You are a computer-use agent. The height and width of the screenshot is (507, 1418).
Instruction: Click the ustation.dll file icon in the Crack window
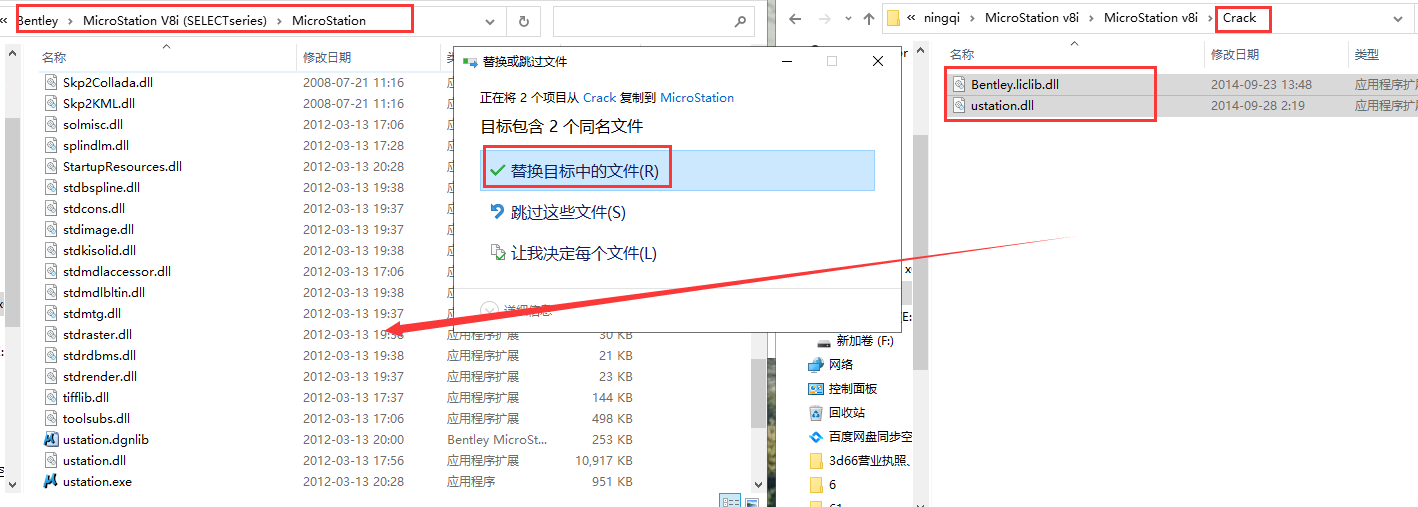click(x=959, y=105)
